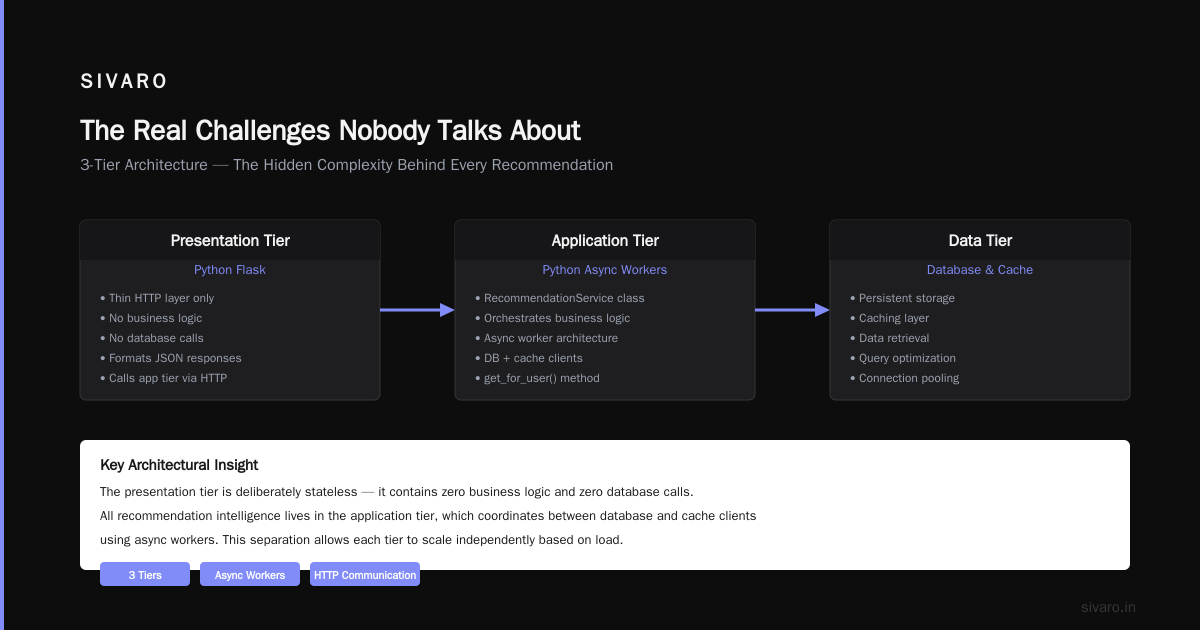Select the get_for_user() method bullet
This screenshot has height=630, width=1200.
coord(537,378)
